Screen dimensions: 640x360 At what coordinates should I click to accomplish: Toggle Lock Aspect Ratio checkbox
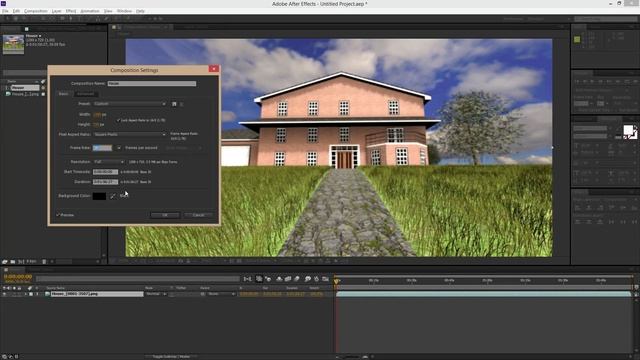pyautogui.click(x=118, y=120)
